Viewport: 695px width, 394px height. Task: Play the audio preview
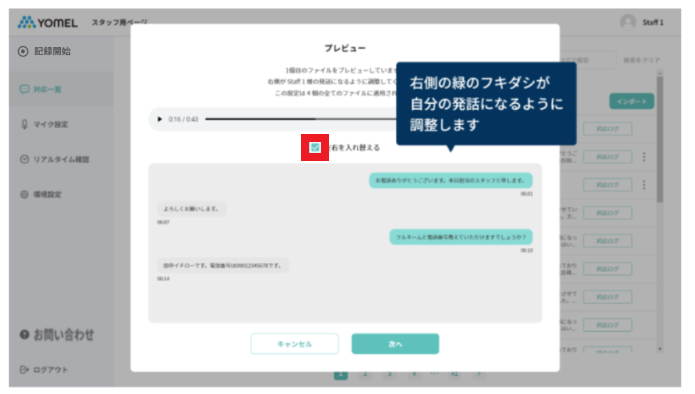(160, 119)
